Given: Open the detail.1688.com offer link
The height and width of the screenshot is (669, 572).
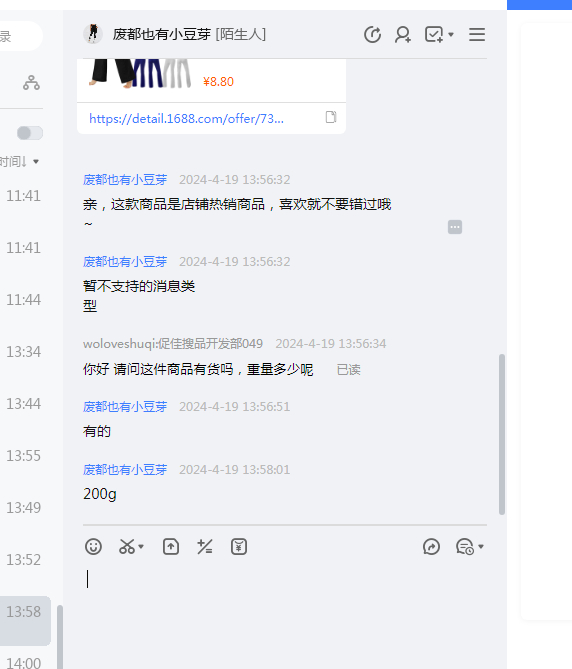Looking at the screenshot, I should [186, 118].
